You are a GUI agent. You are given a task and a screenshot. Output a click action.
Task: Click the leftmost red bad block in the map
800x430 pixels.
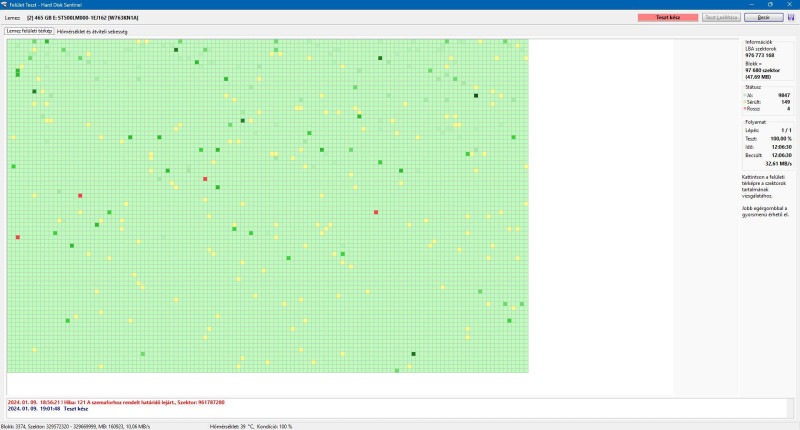pos(18,237)
